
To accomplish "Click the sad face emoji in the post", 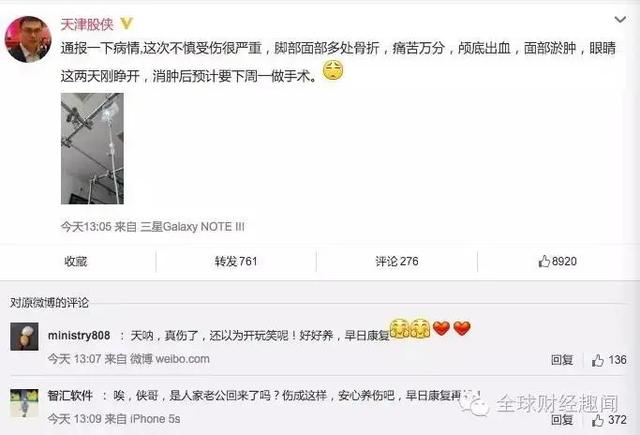I will click(x=333, y=71).
